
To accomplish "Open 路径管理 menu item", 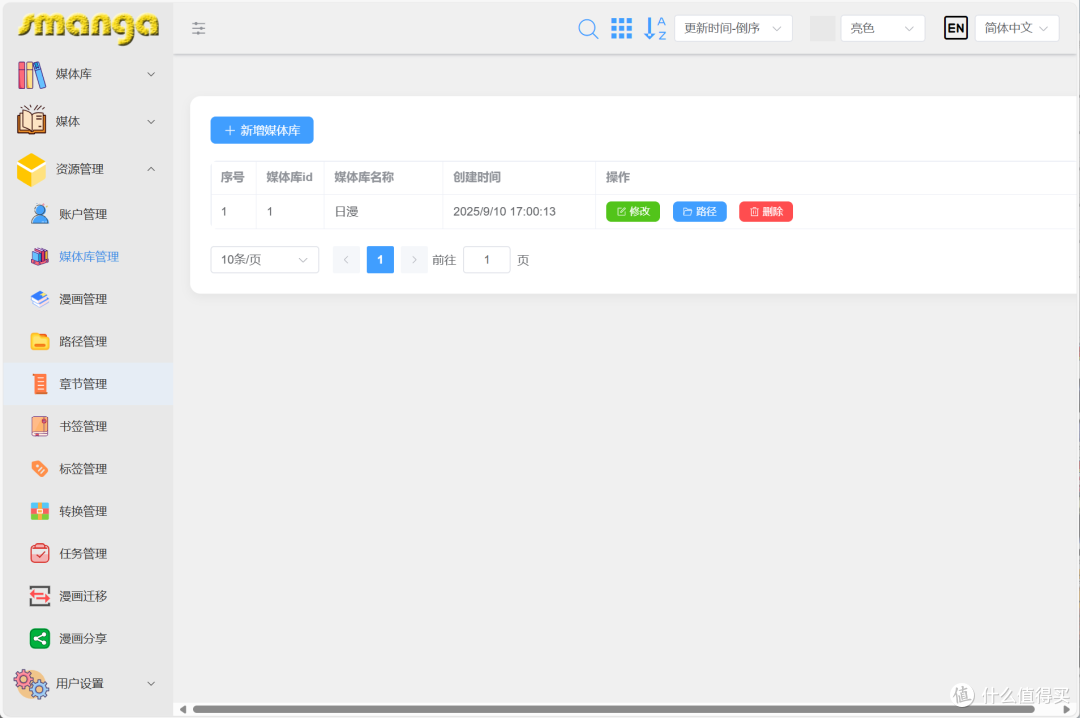I will 88,341.
